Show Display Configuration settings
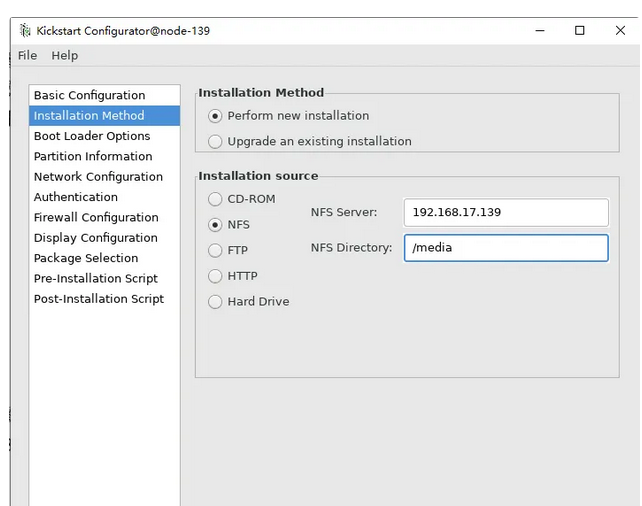 pyautogui.click(x=95, y=238)
